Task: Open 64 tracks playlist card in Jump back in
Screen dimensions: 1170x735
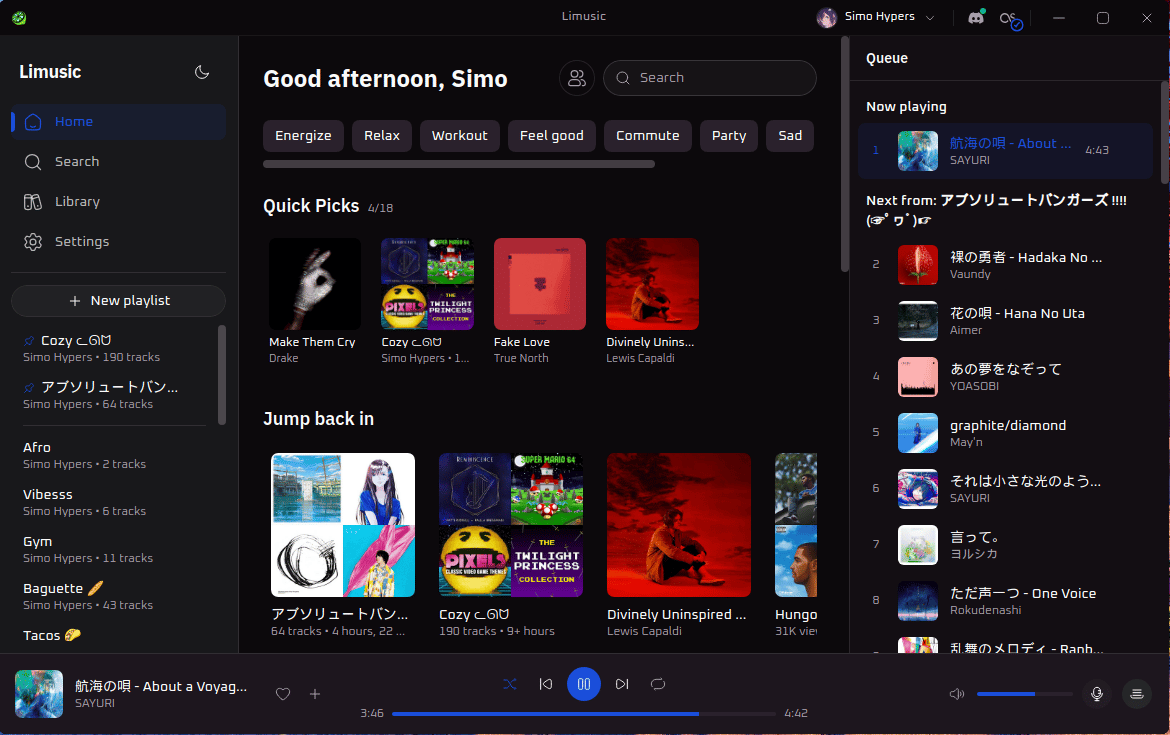Action: 343,525
